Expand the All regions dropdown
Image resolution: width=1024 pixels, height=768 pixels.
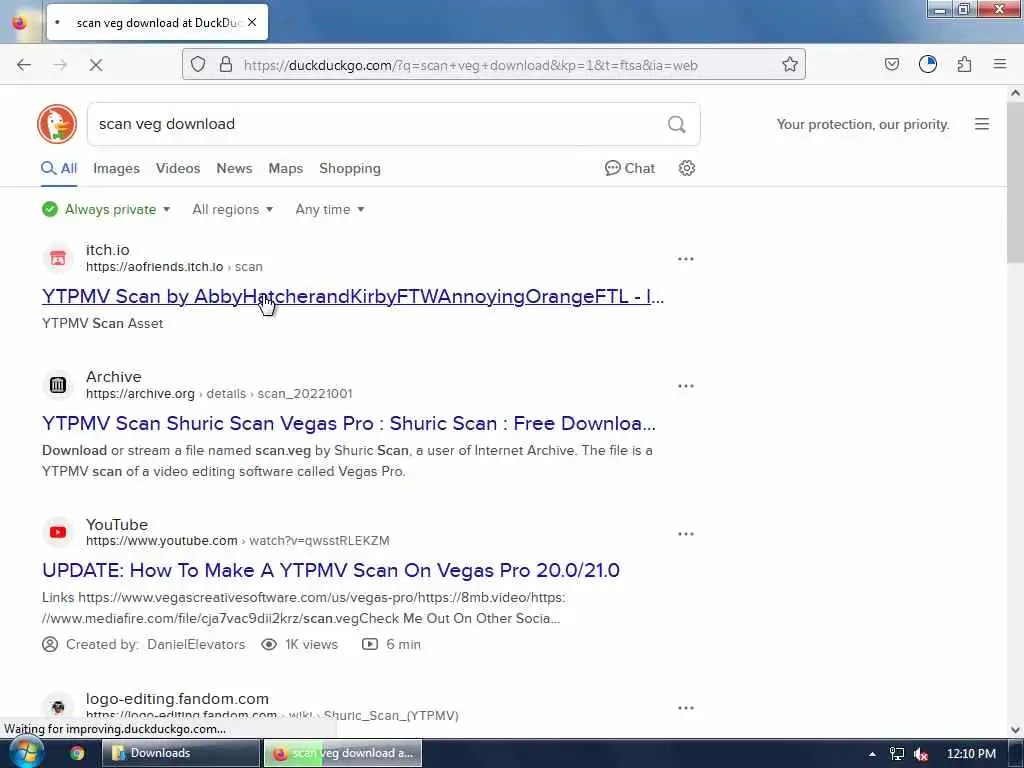pyautogui.click(x=232, y=209)
